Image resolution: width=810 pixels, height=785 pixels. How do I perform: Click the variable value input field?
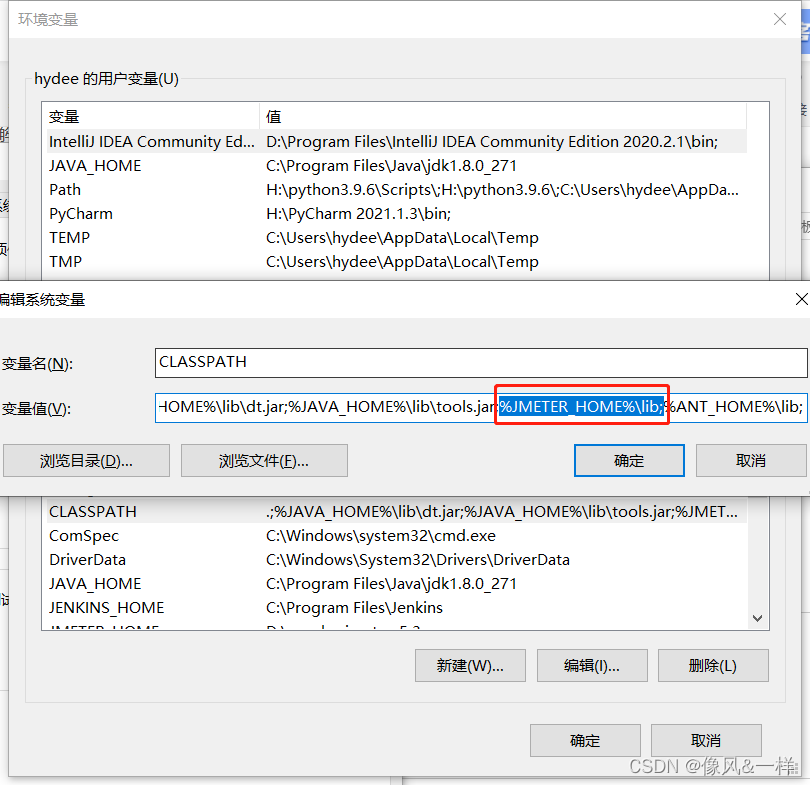point(481,407)
